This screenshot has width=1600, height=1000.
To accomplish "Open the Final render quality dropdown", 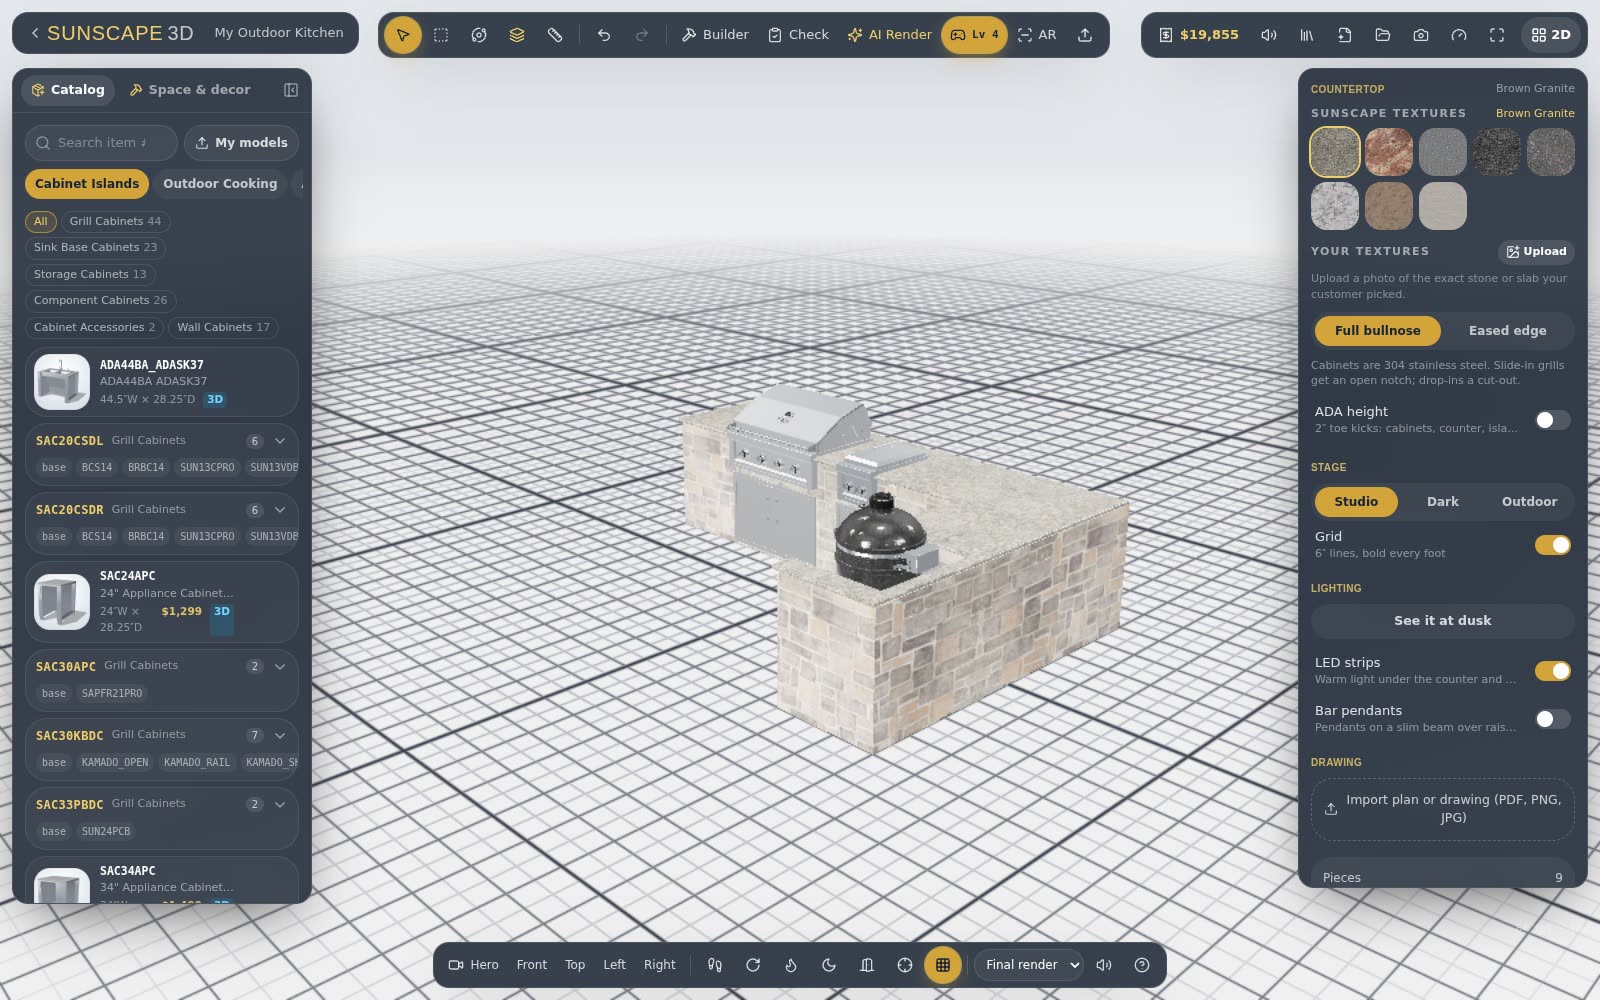I will 1029,965.
